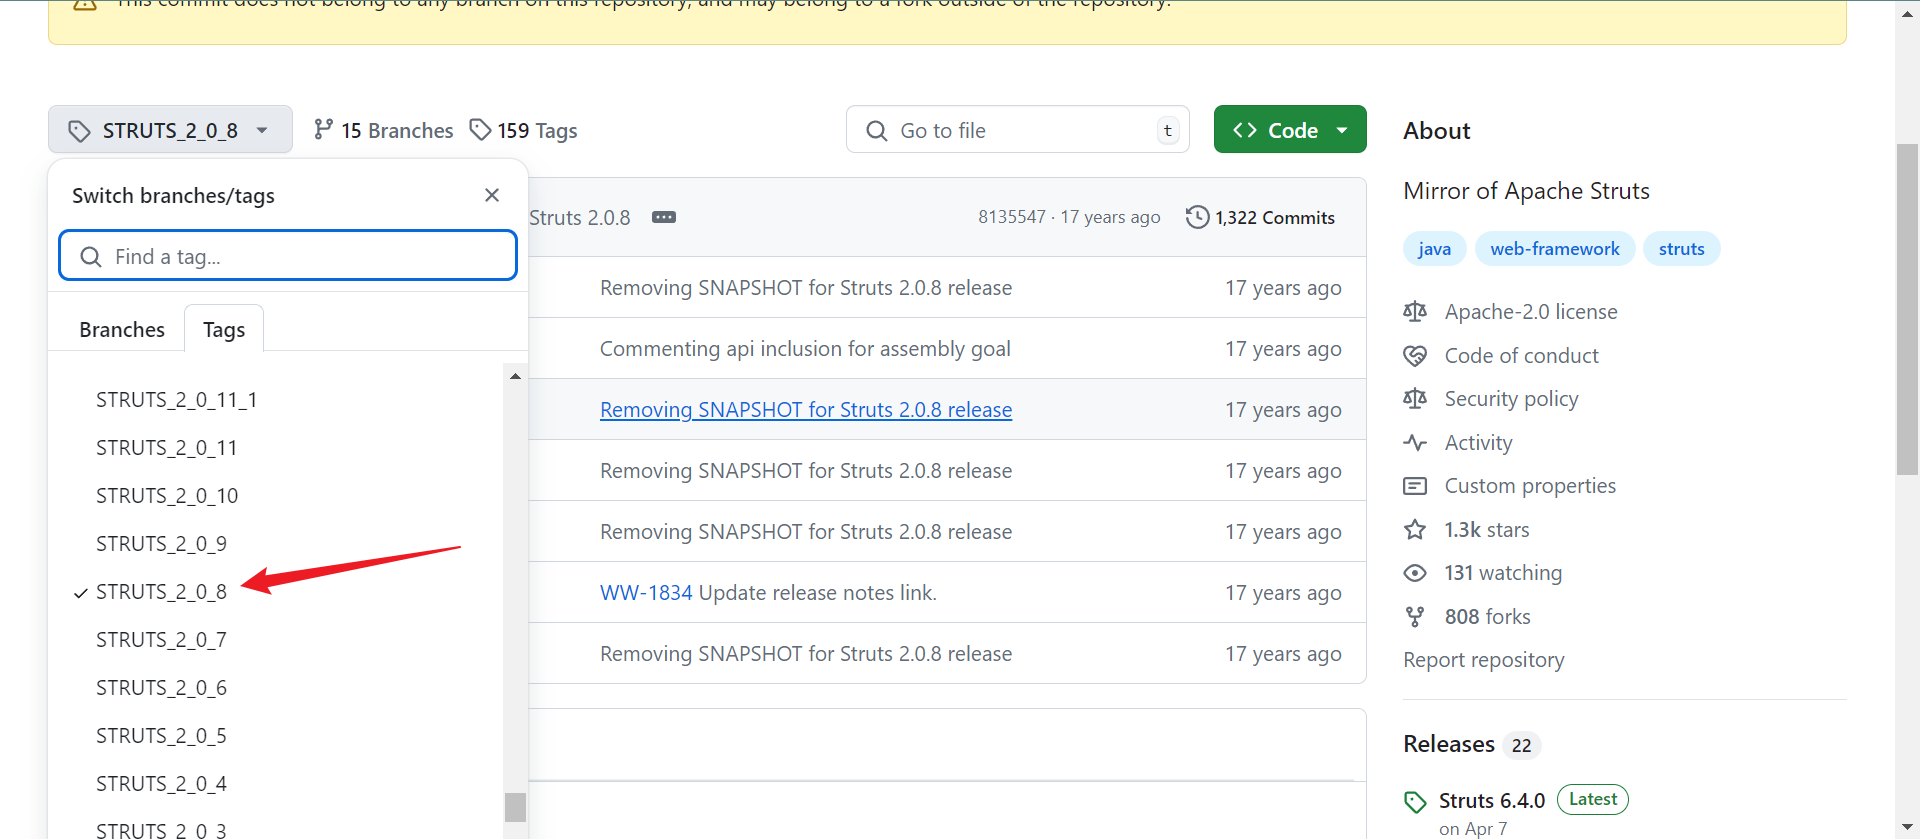
Task: Open the commit hash 8135547
Action: (x=1012, y=217)
